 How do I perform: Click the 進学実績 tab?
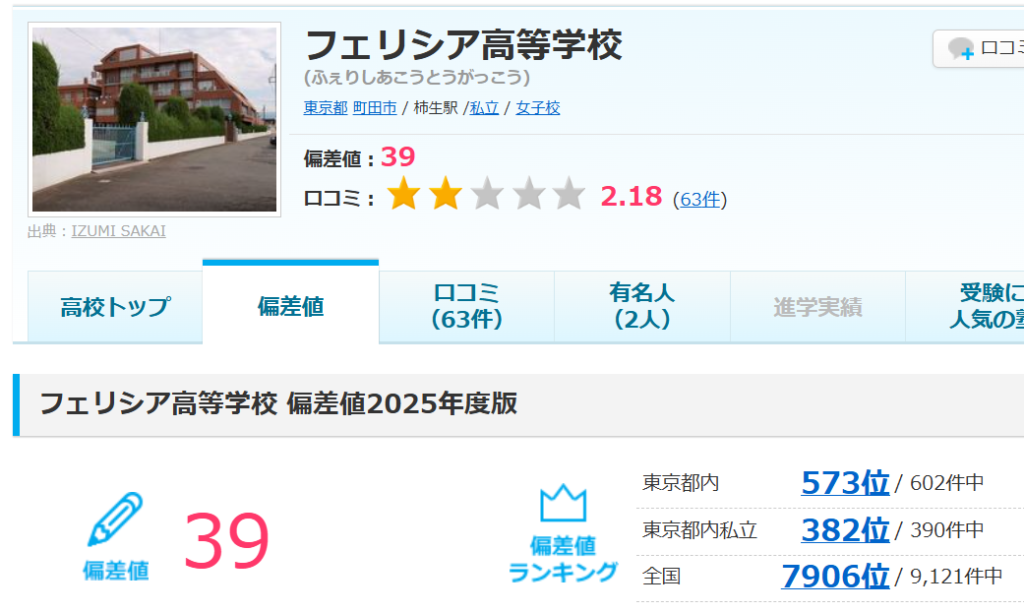point(818,306)
